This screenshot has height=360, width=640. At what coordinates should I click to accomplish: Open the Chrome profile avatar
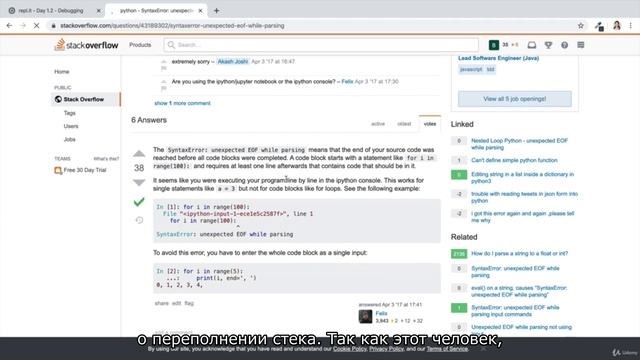617,26
